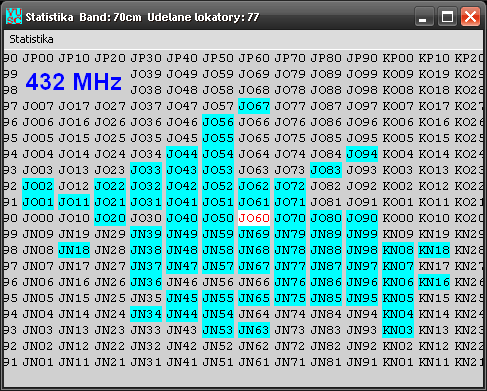
Task: Select highlighted locator JN69
Action: pos(254,234)
